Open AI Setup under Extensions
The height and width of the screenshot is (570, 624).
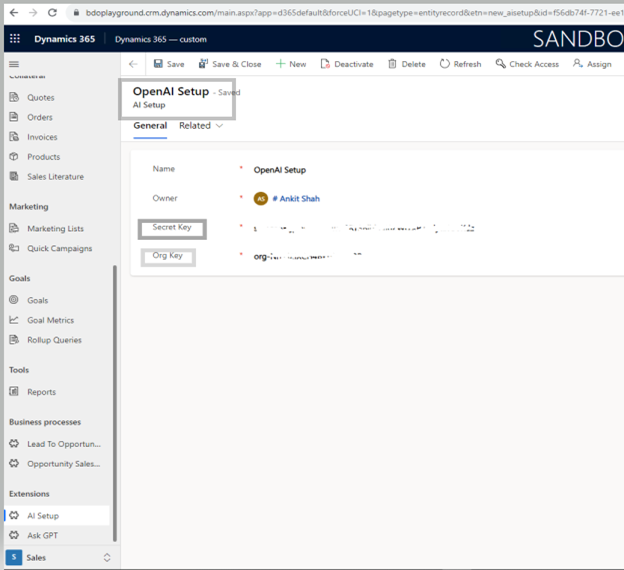click(43, 516)
